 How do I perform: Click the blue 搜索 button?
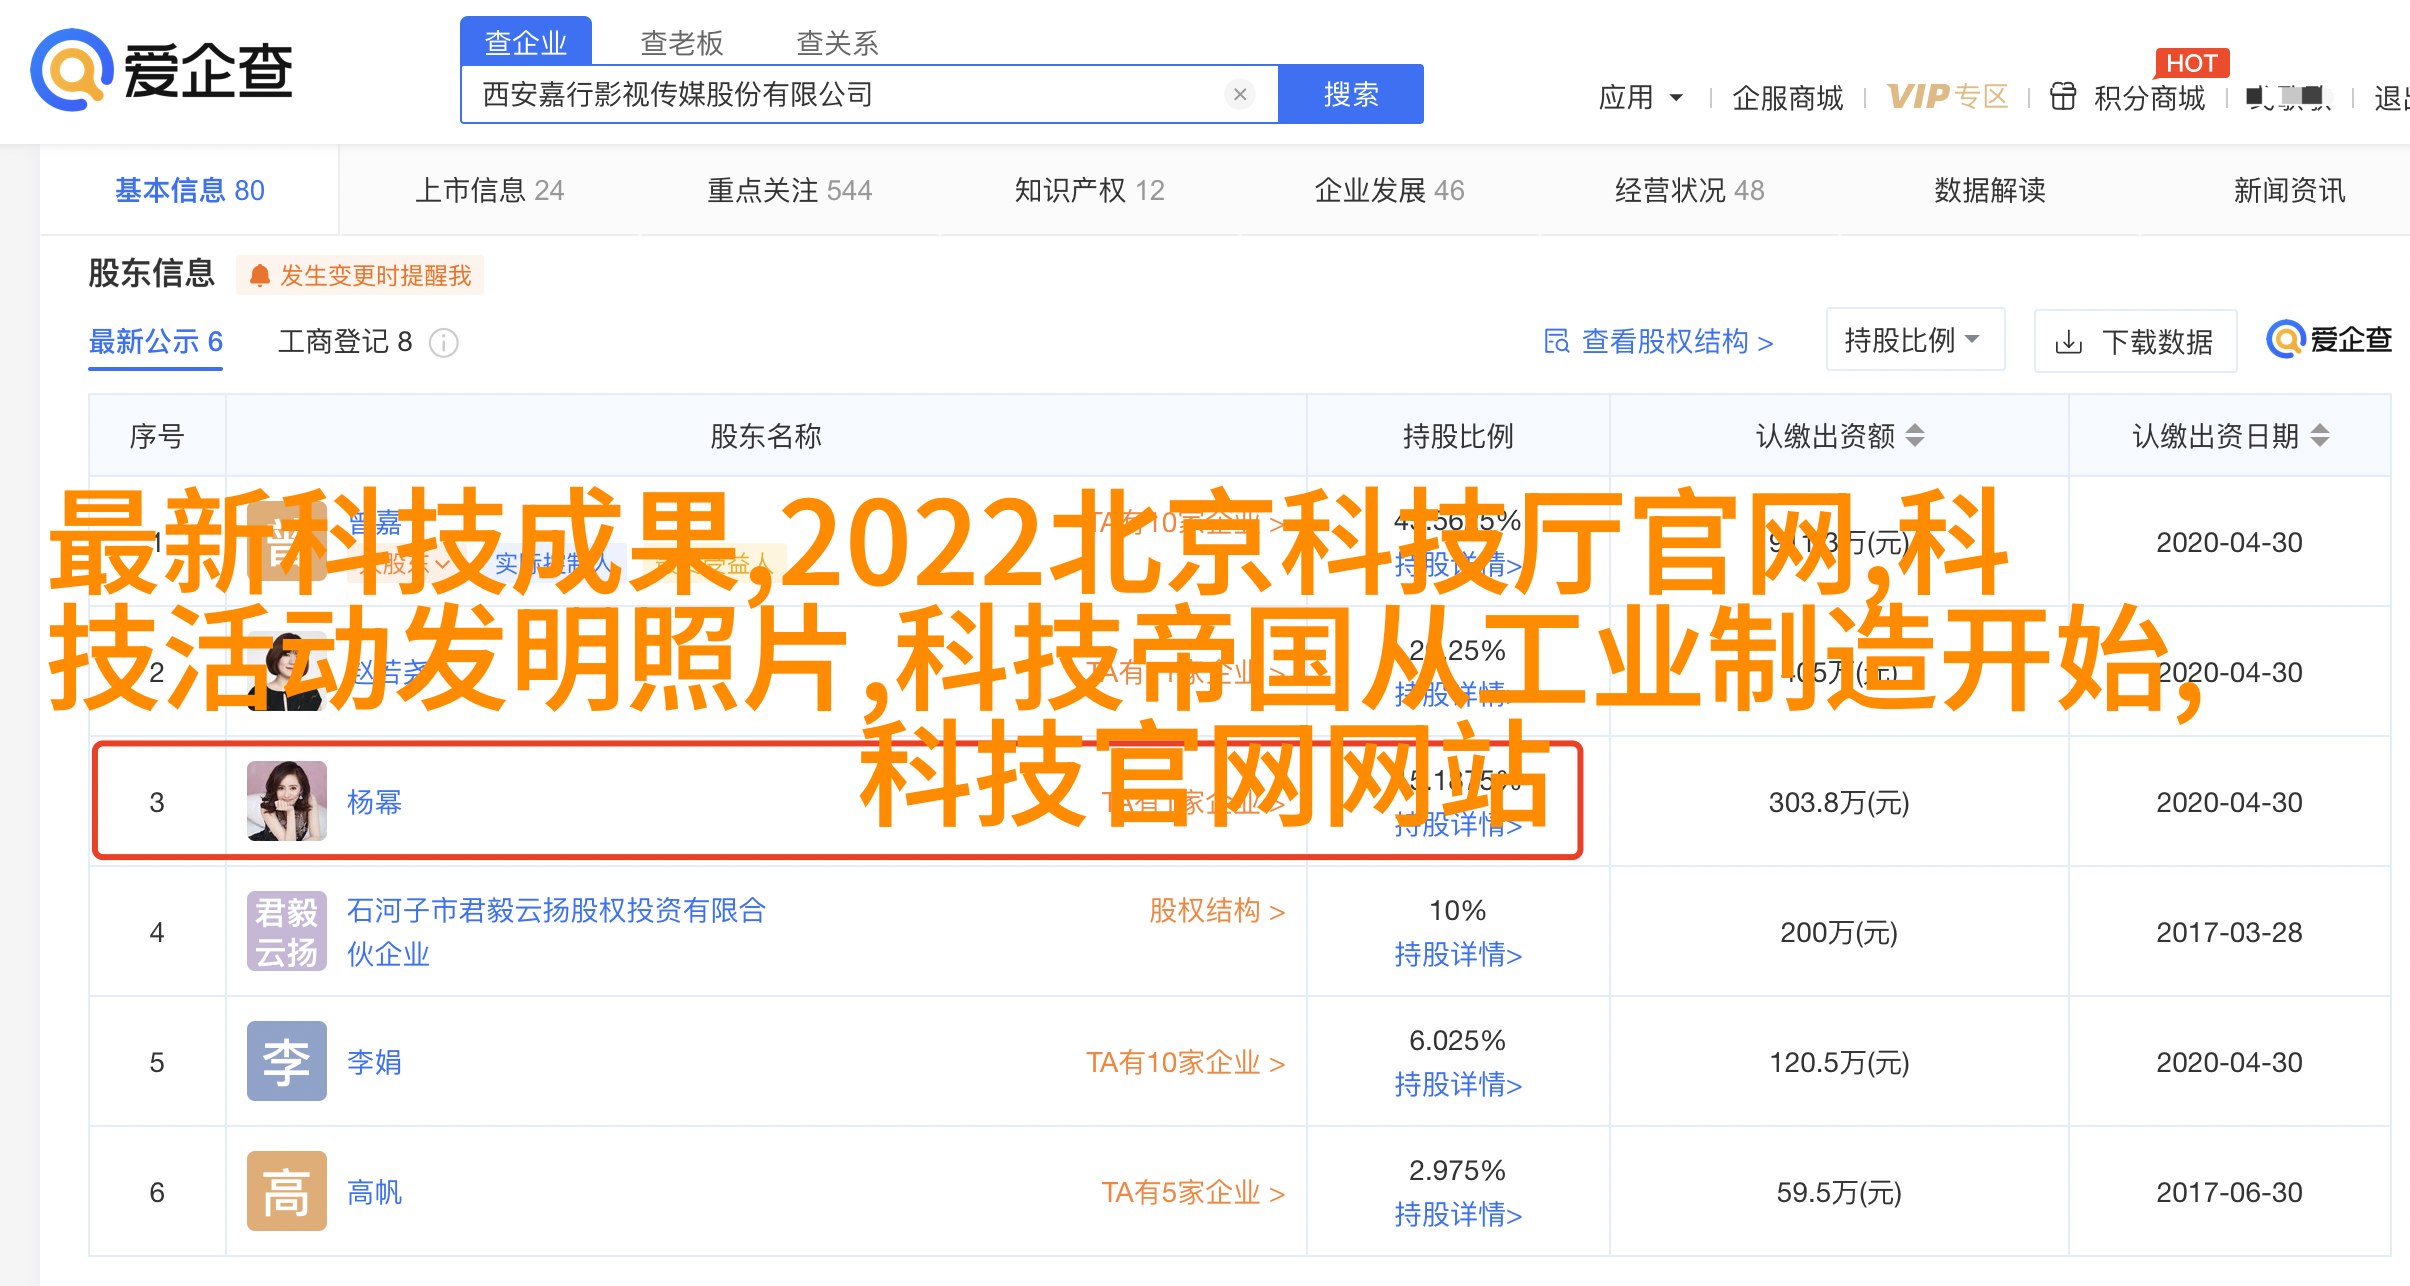click(x=1351, y=94)
